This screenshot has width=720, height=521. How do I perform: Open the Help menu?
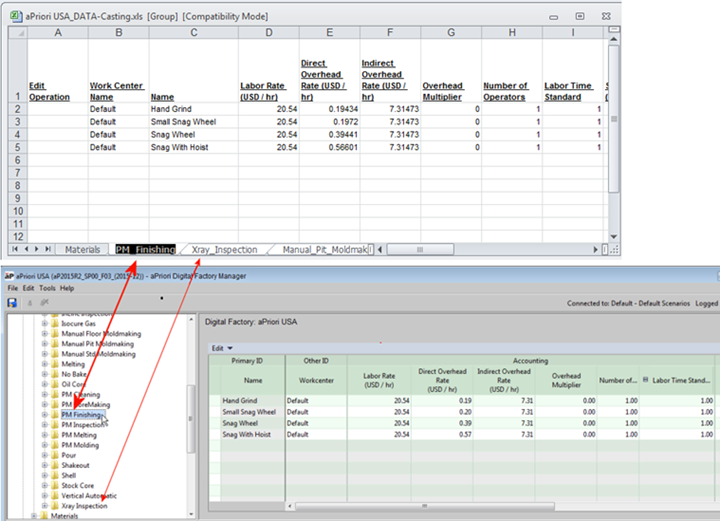[67, 288]
